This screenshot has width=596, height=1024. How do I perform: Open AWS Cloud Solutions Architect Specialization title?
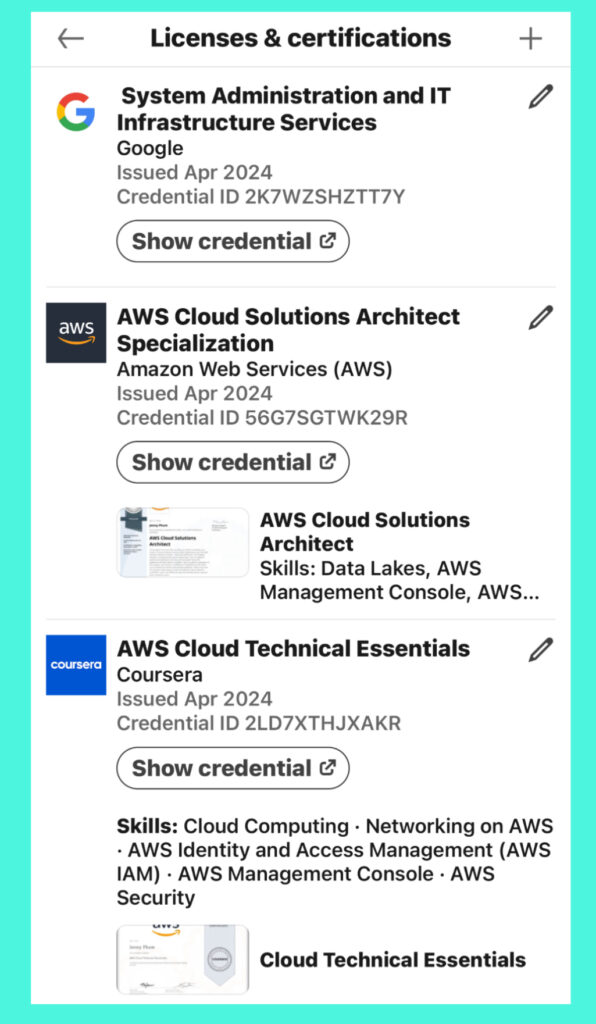(289, 330)
